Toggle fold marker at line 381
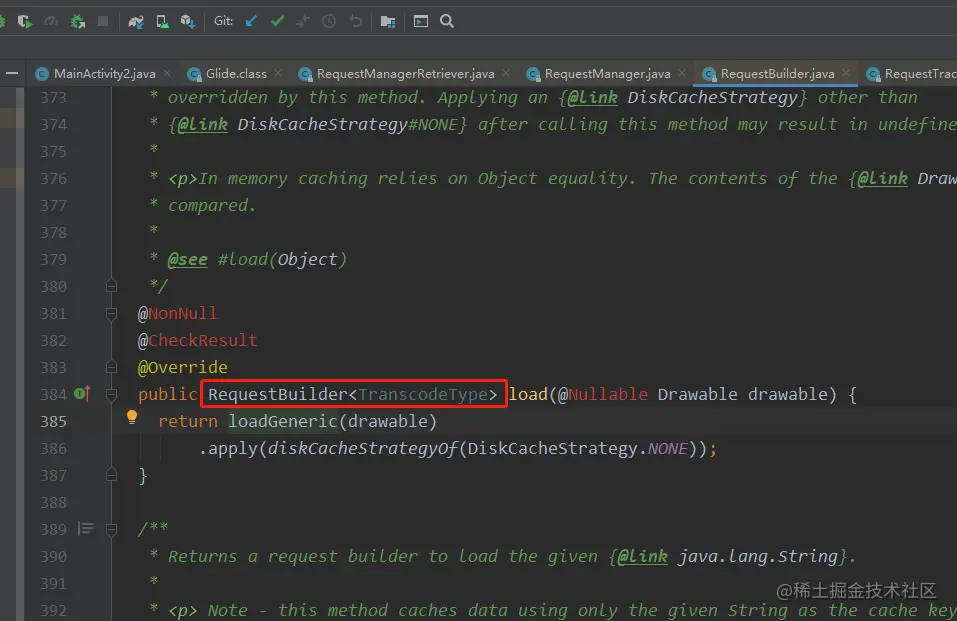 tap(111, 314)
